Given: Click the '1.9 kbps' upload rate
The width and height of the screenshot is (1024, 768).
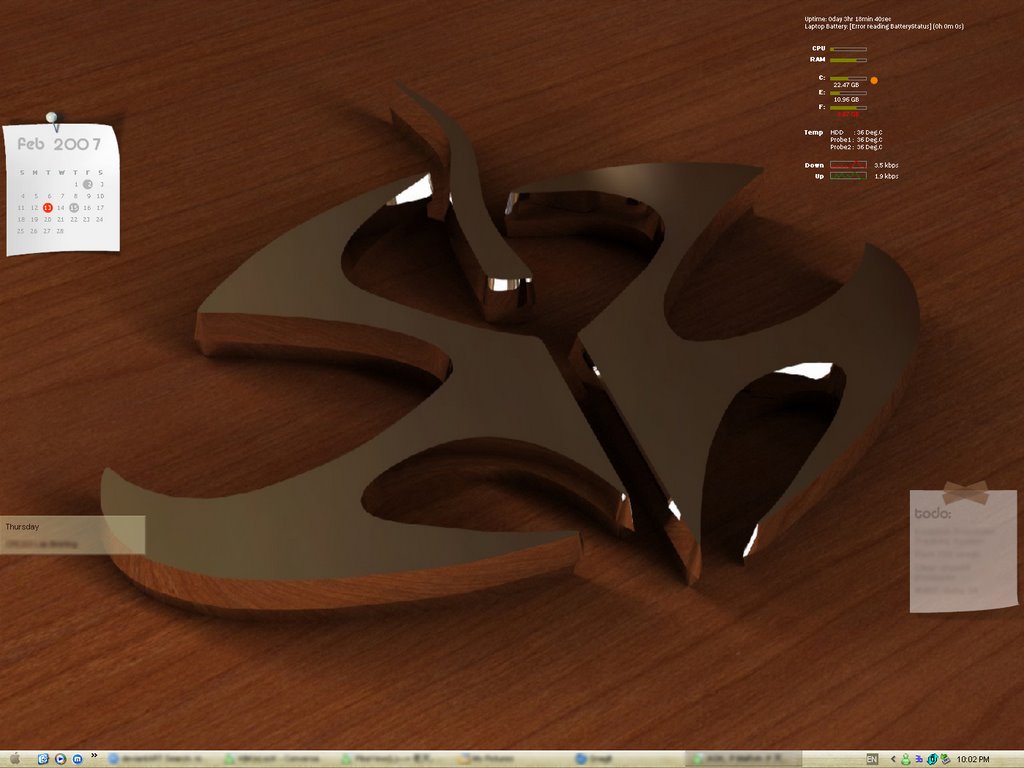Looking at the screenshot, I should click(x=886, y=176).
